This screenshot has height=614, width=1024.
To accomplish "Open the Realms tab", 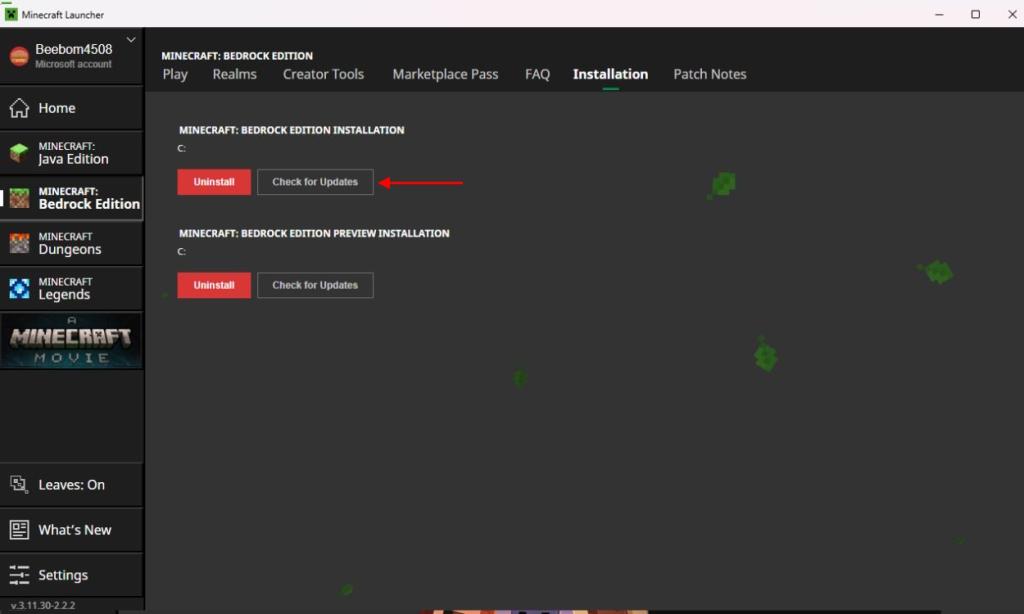I will click(234, 74).
